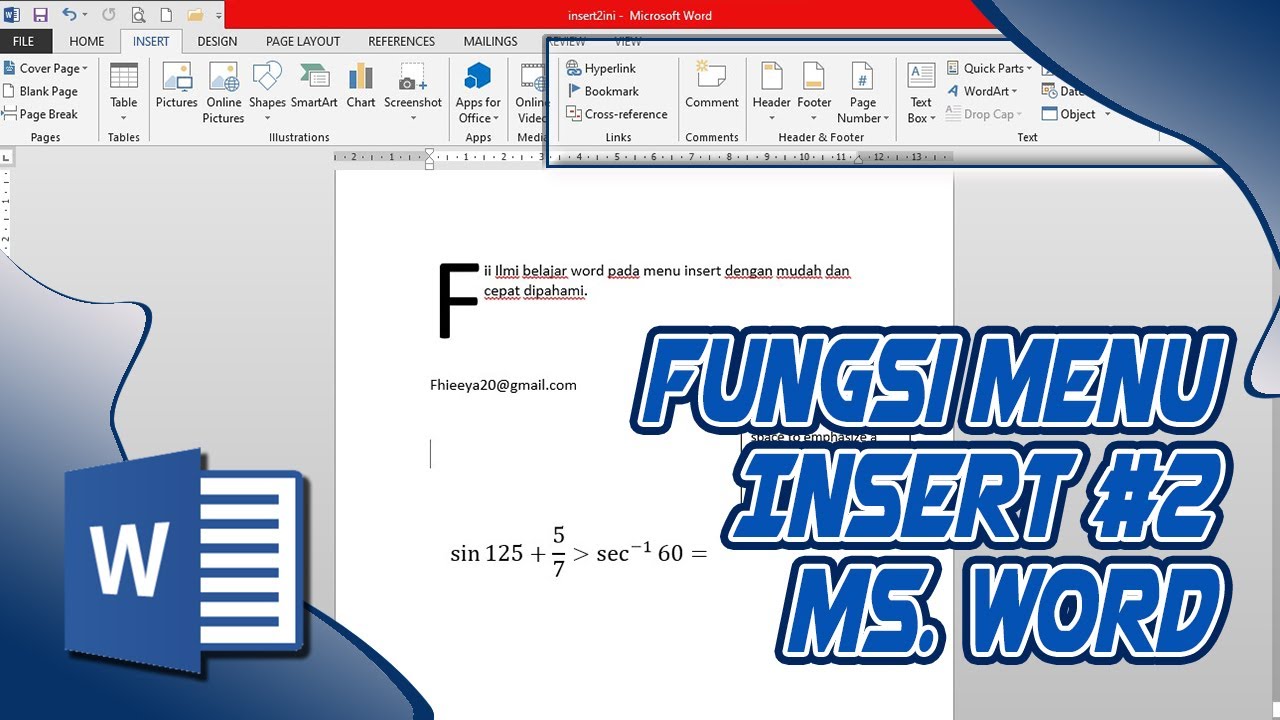Insert a Blank Page
The width and height of the screenshot is (1280, 720).
(x=40, y=91)
